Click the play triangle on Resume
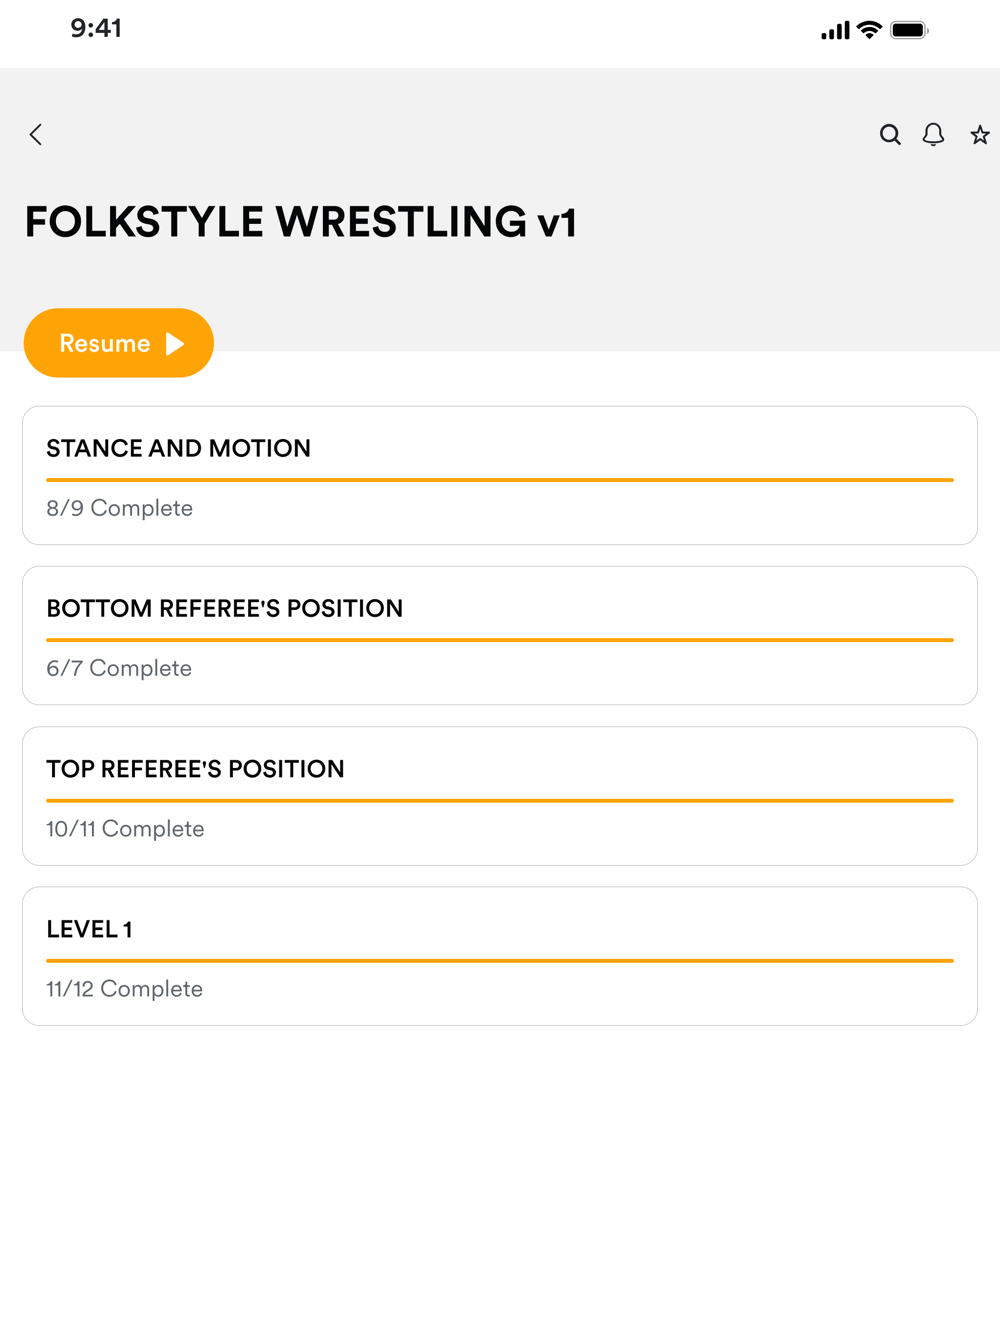The width and height of the screenshot is (1000, 1334). point(175,344)
